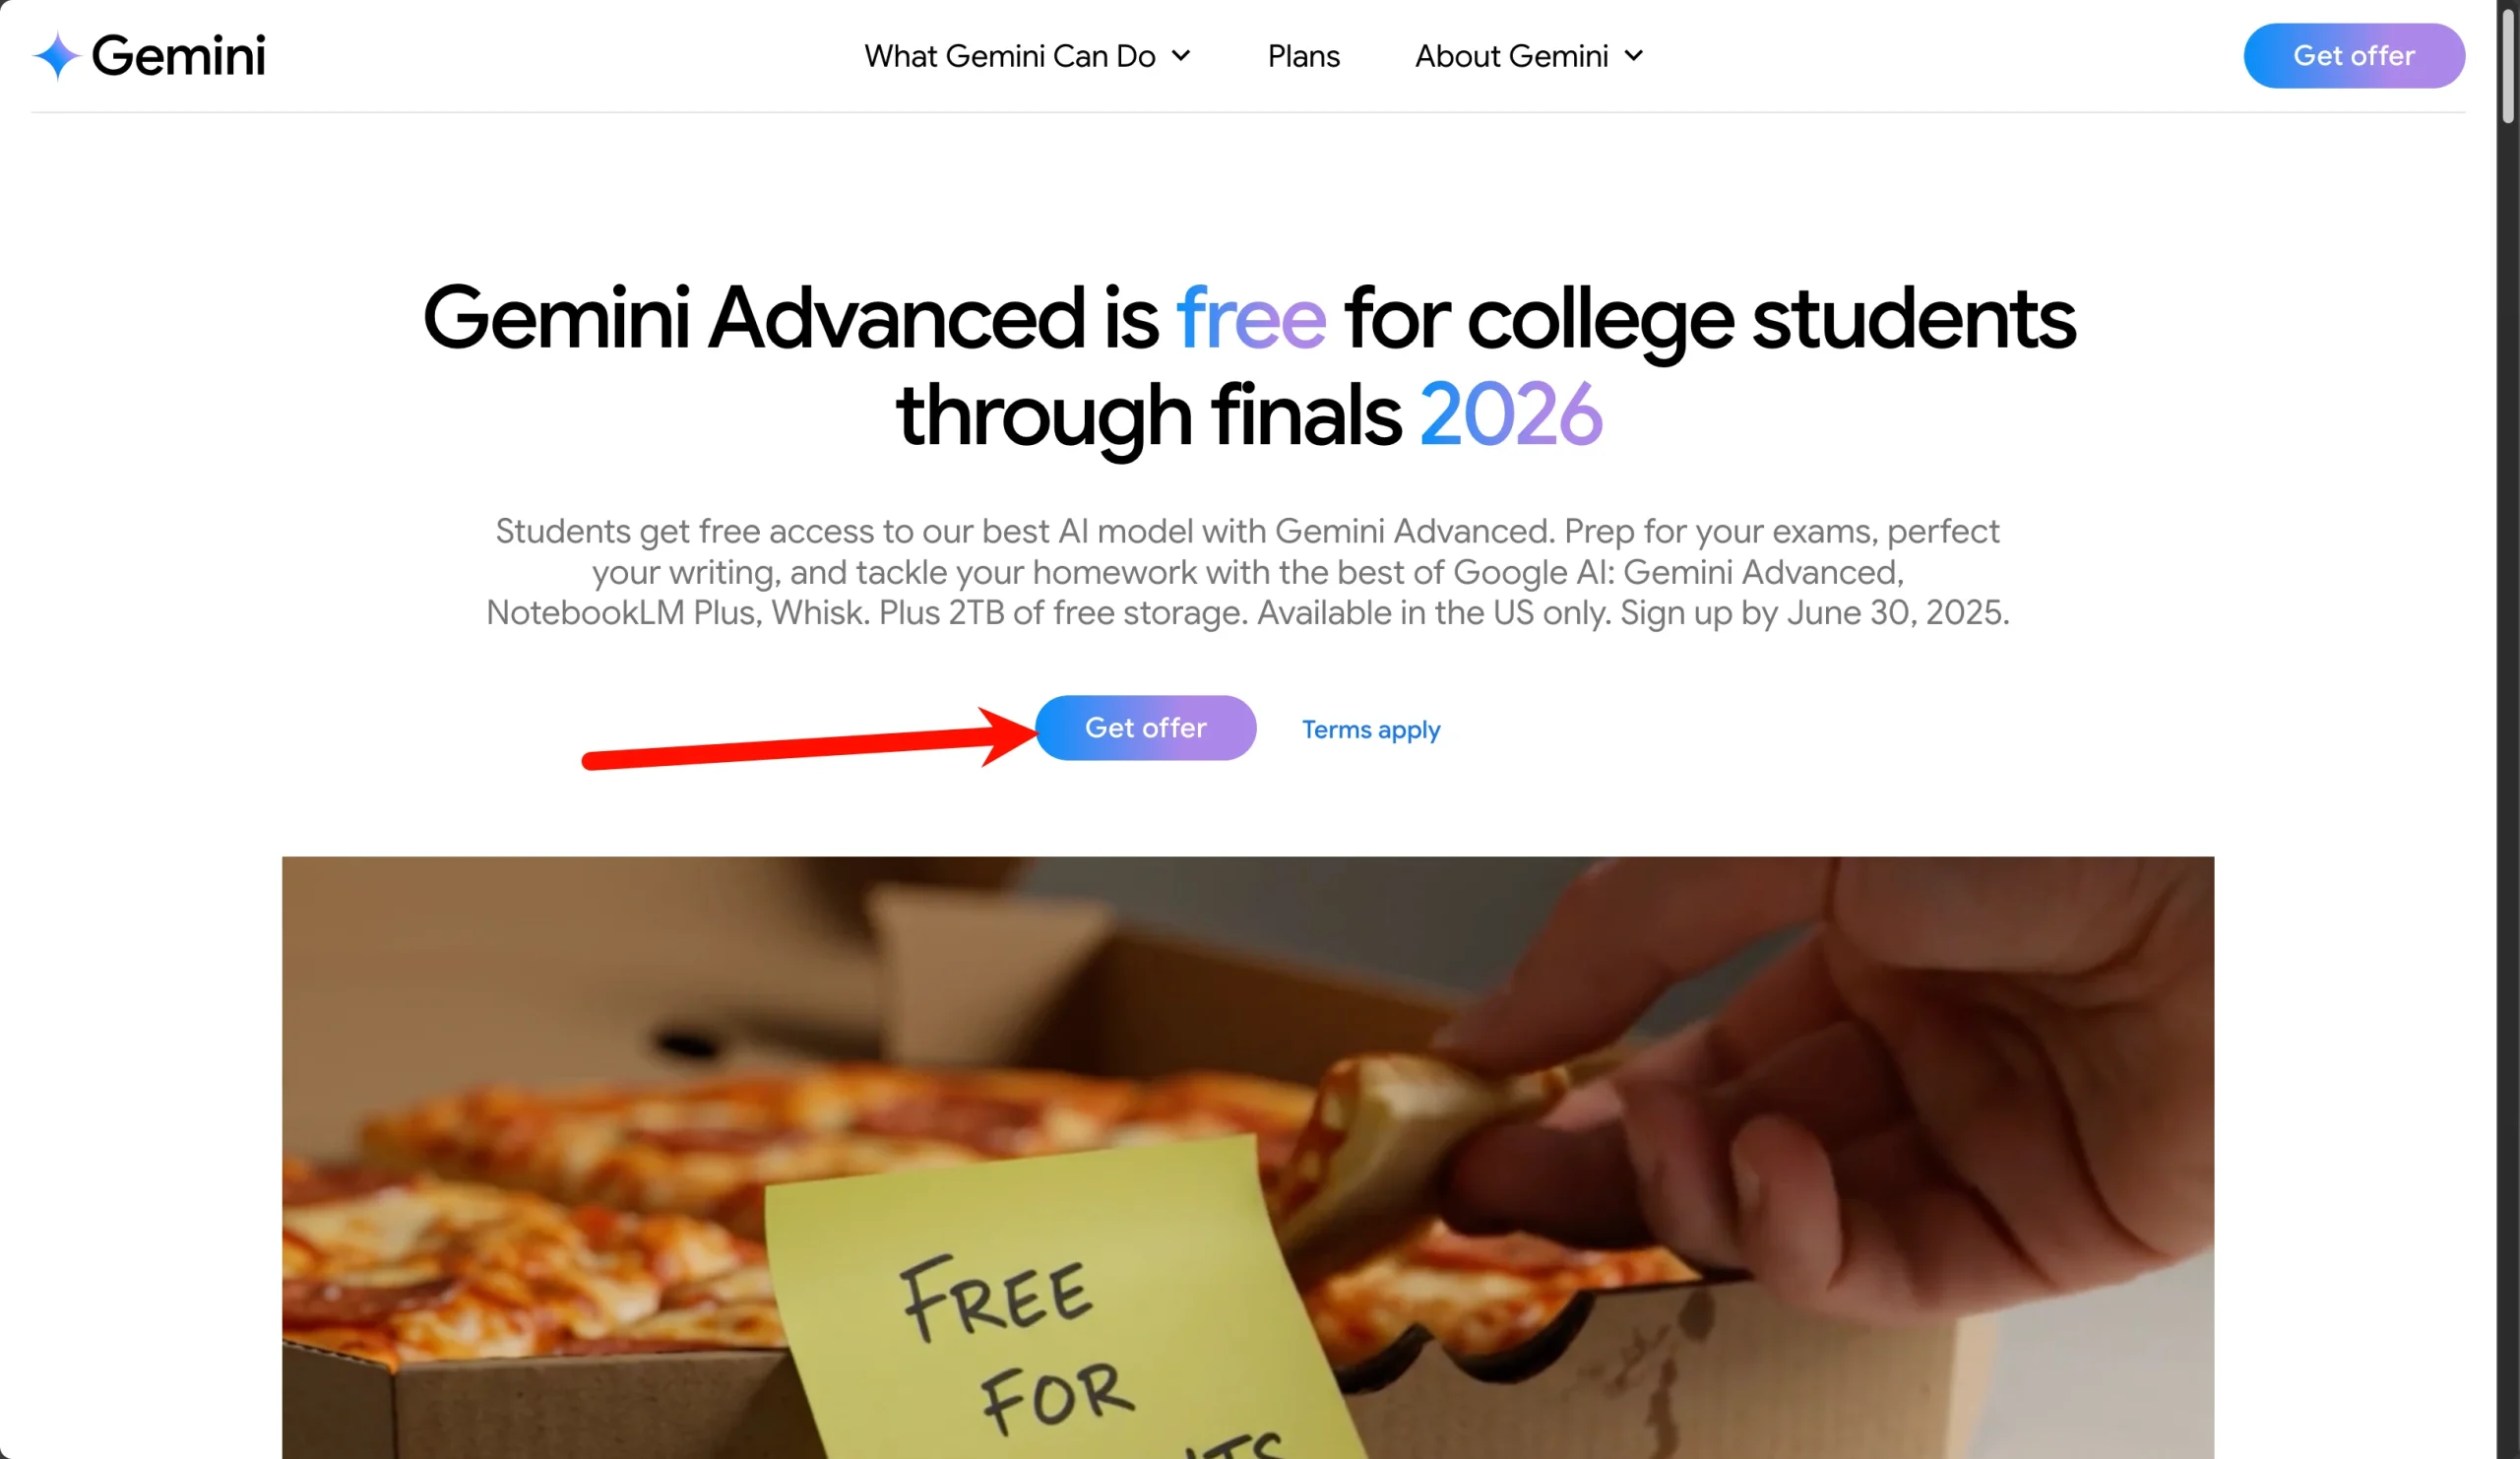Open the Terms apply link
This screenshot has height=1459, width=2520.
click(1370, 730)
